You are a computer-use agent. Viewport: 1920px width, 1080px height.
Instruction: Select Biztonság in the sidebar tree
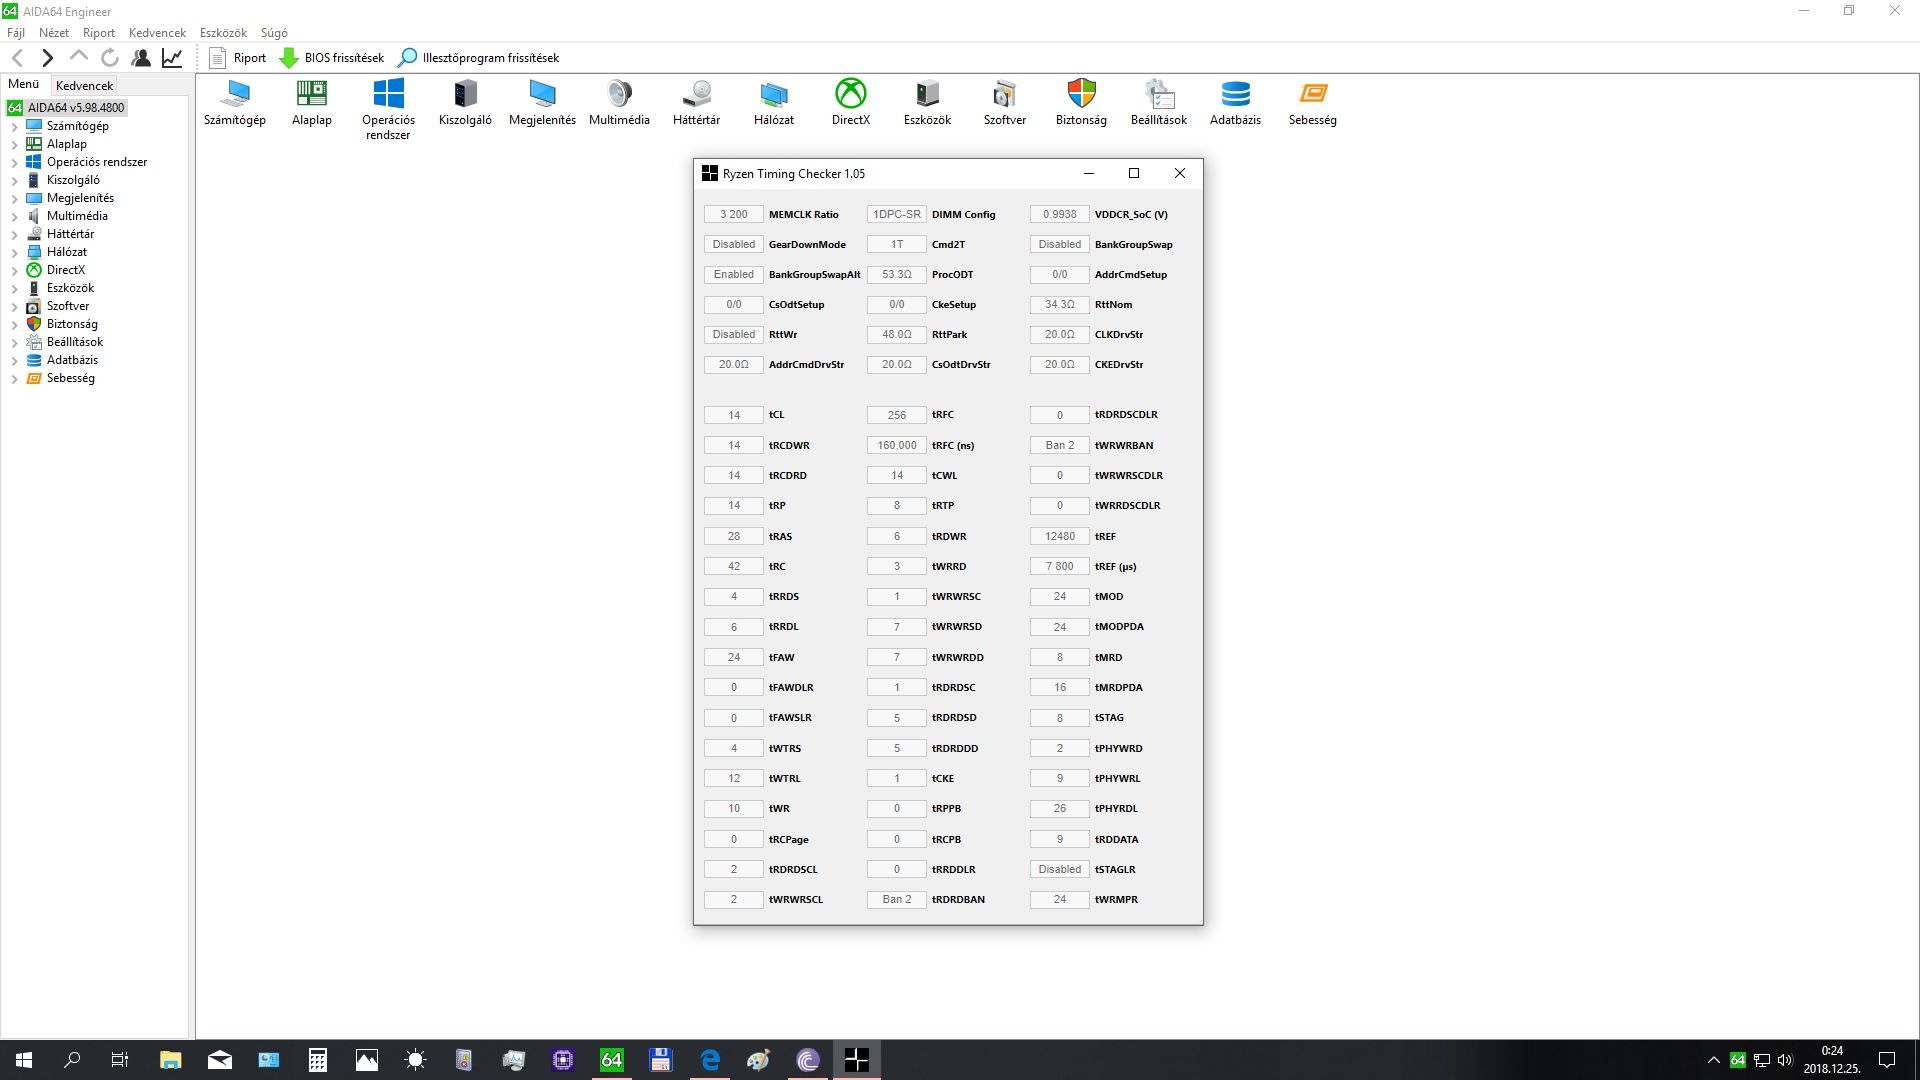pyautogui.click(x=72, y=324)
